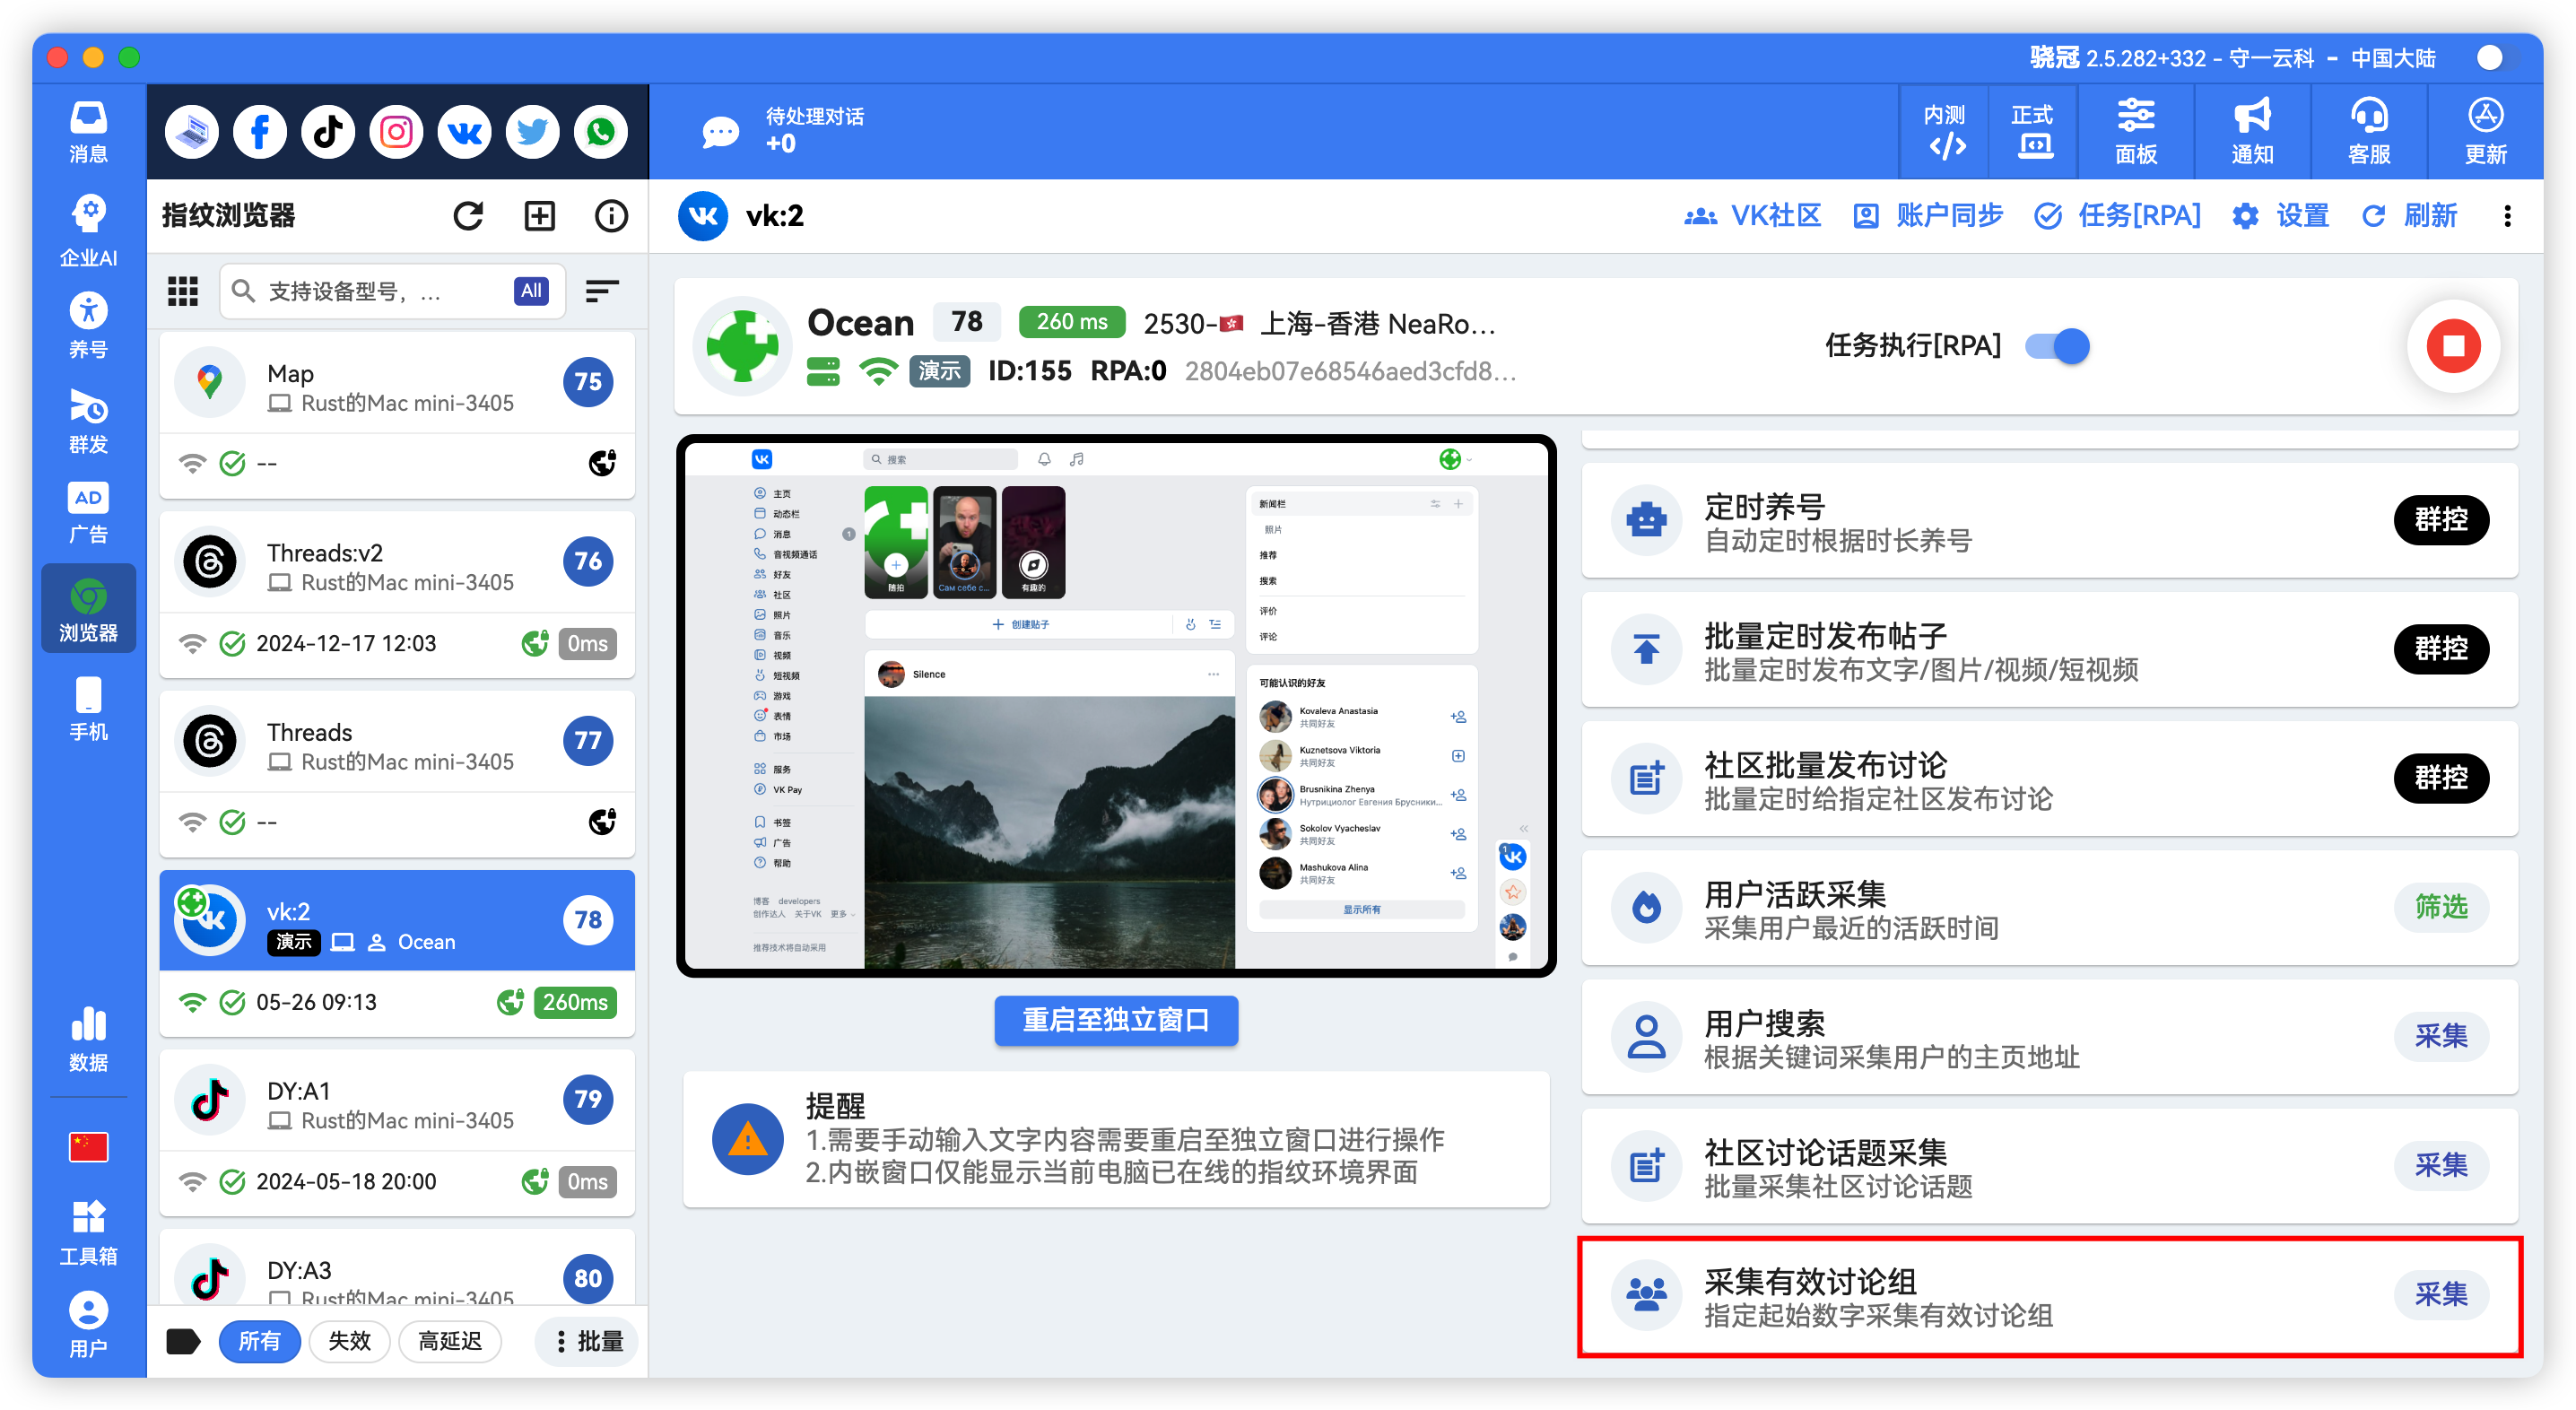The image size is (2576, 1410).
Task: Refresh the 指纹浏览器 list with the refresh icon
Action: [468, 215]
